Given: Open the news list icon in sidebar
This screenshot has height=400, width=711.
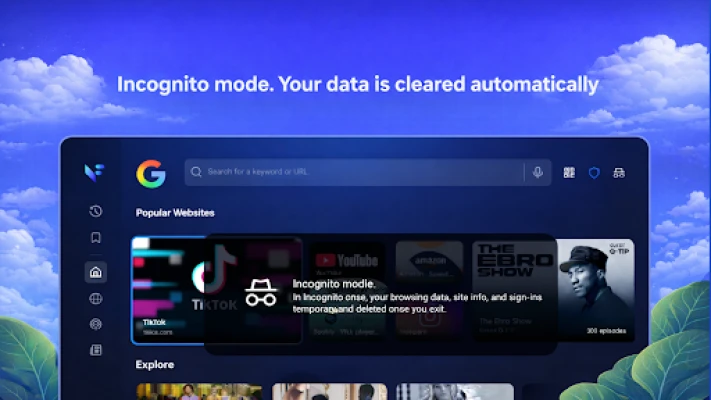Looking at the screenshot, I should pos(96,350).
